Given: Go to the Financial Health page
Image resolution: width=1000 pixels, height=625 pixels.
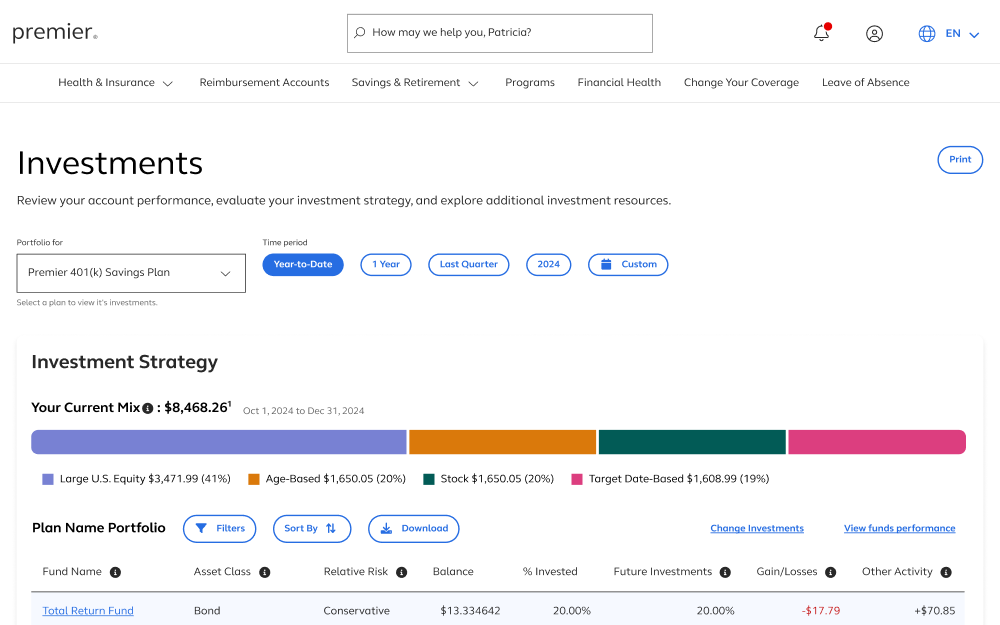Looking at the screenshot, I should 619,83.
